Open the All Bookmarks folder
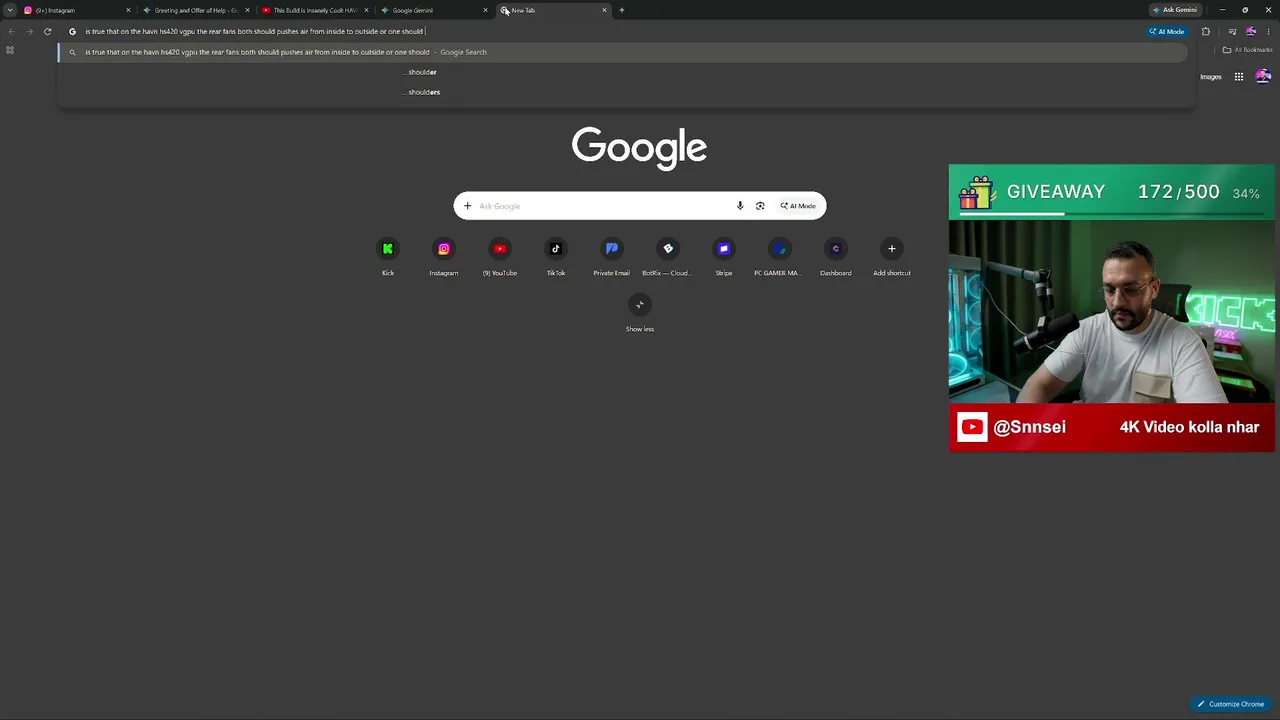Screen dimensions: 1280x720 [x=1247, y=50]
